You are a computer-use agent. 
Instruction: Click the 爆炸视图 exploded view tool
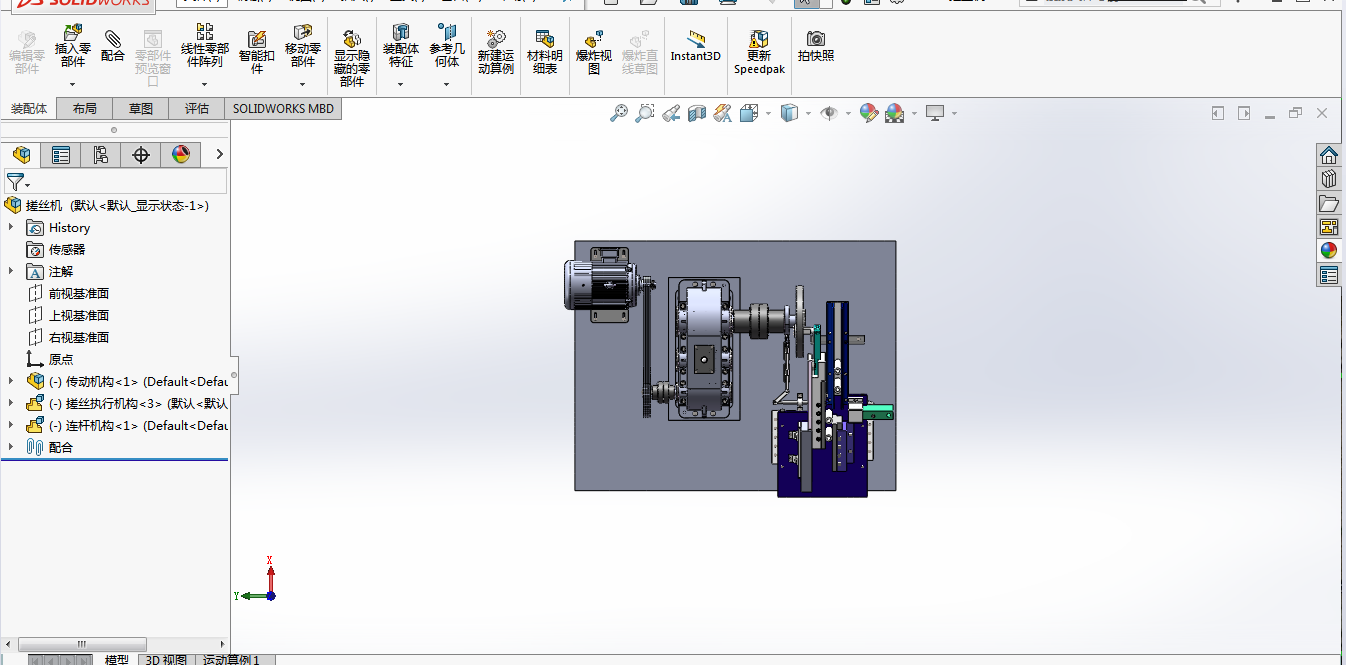click(594, 52)
